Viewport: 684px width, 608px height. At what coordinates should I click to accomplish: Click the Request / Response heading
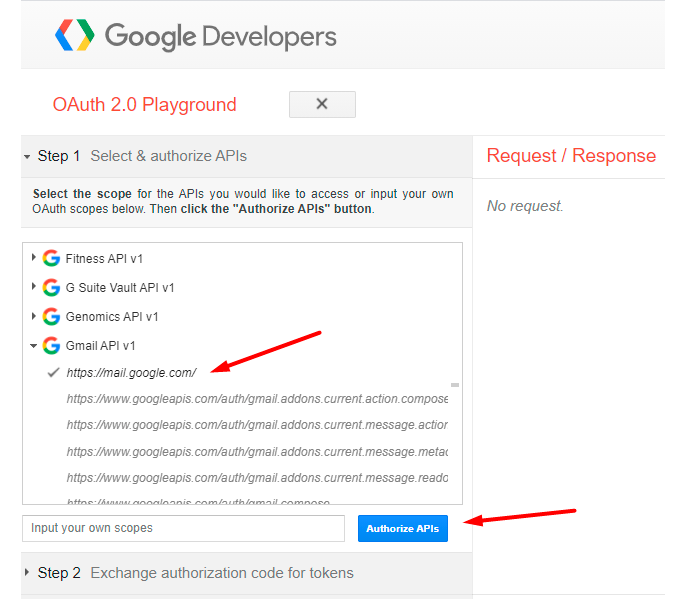click(571, 155)
